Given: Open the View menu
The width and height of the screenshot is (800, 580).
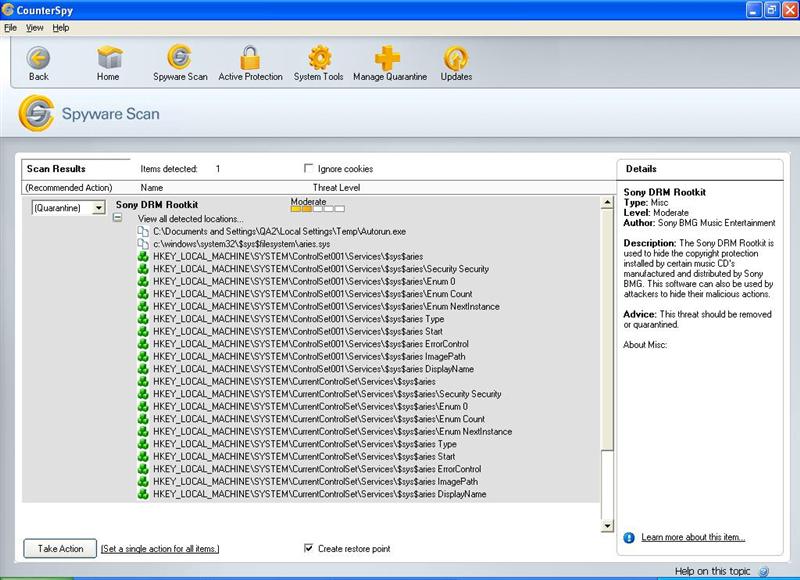Looking at the screenshot, I should pos(35,28).
